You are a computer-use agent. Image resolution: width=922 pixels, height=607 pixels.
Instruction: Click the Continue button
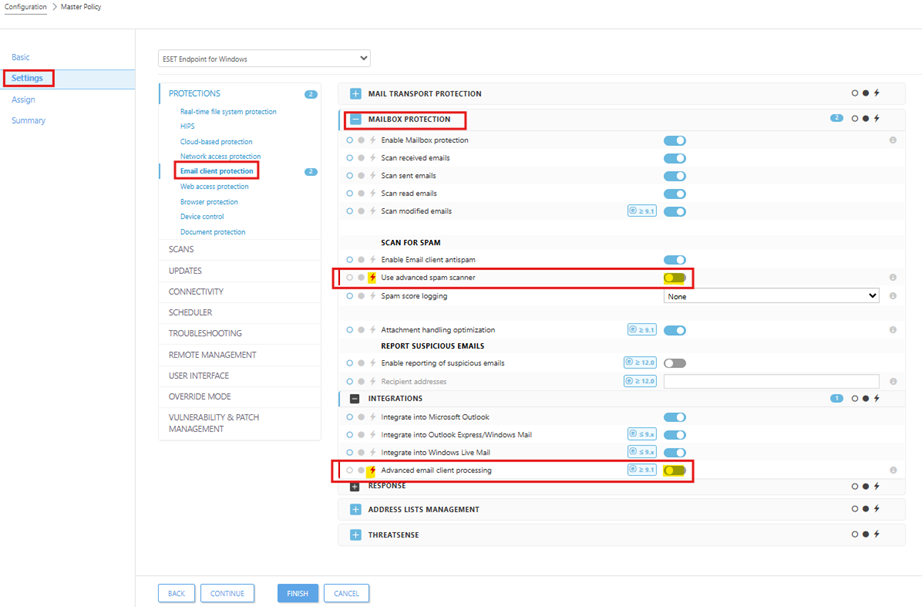(227, 593)
